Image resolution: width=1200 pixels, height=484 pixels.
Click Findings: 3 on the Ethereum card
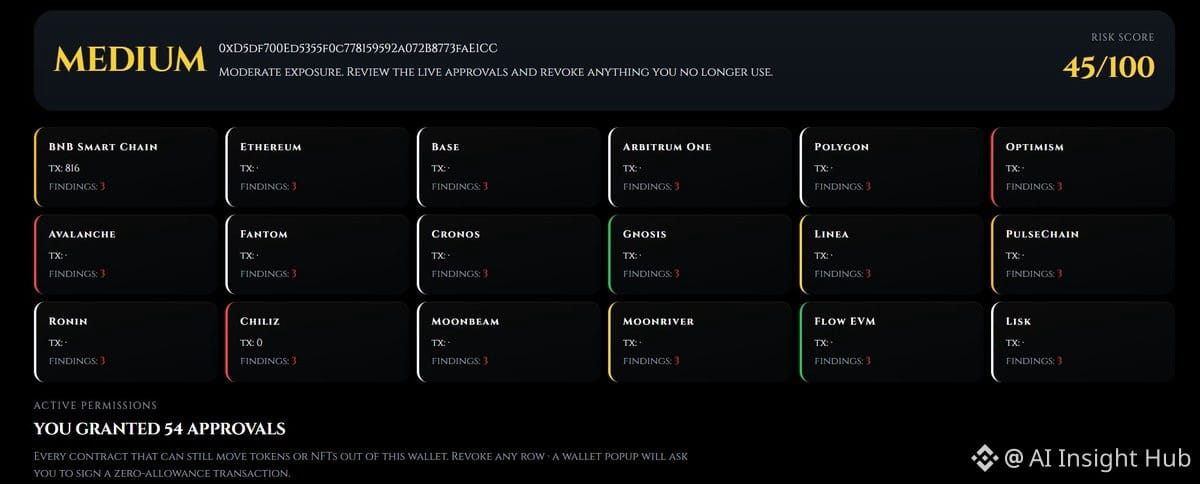[x=268, y=187]
